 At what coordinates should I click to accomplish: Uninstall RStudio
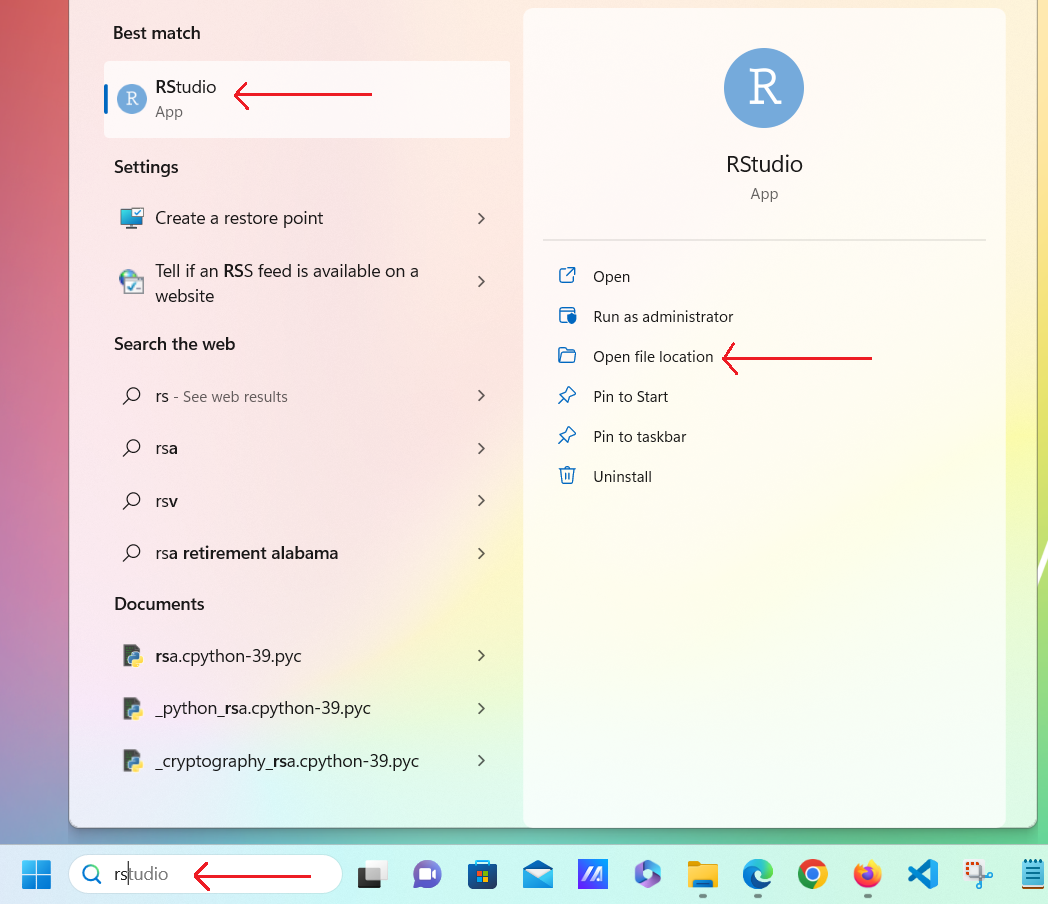(x=622, y=477)
